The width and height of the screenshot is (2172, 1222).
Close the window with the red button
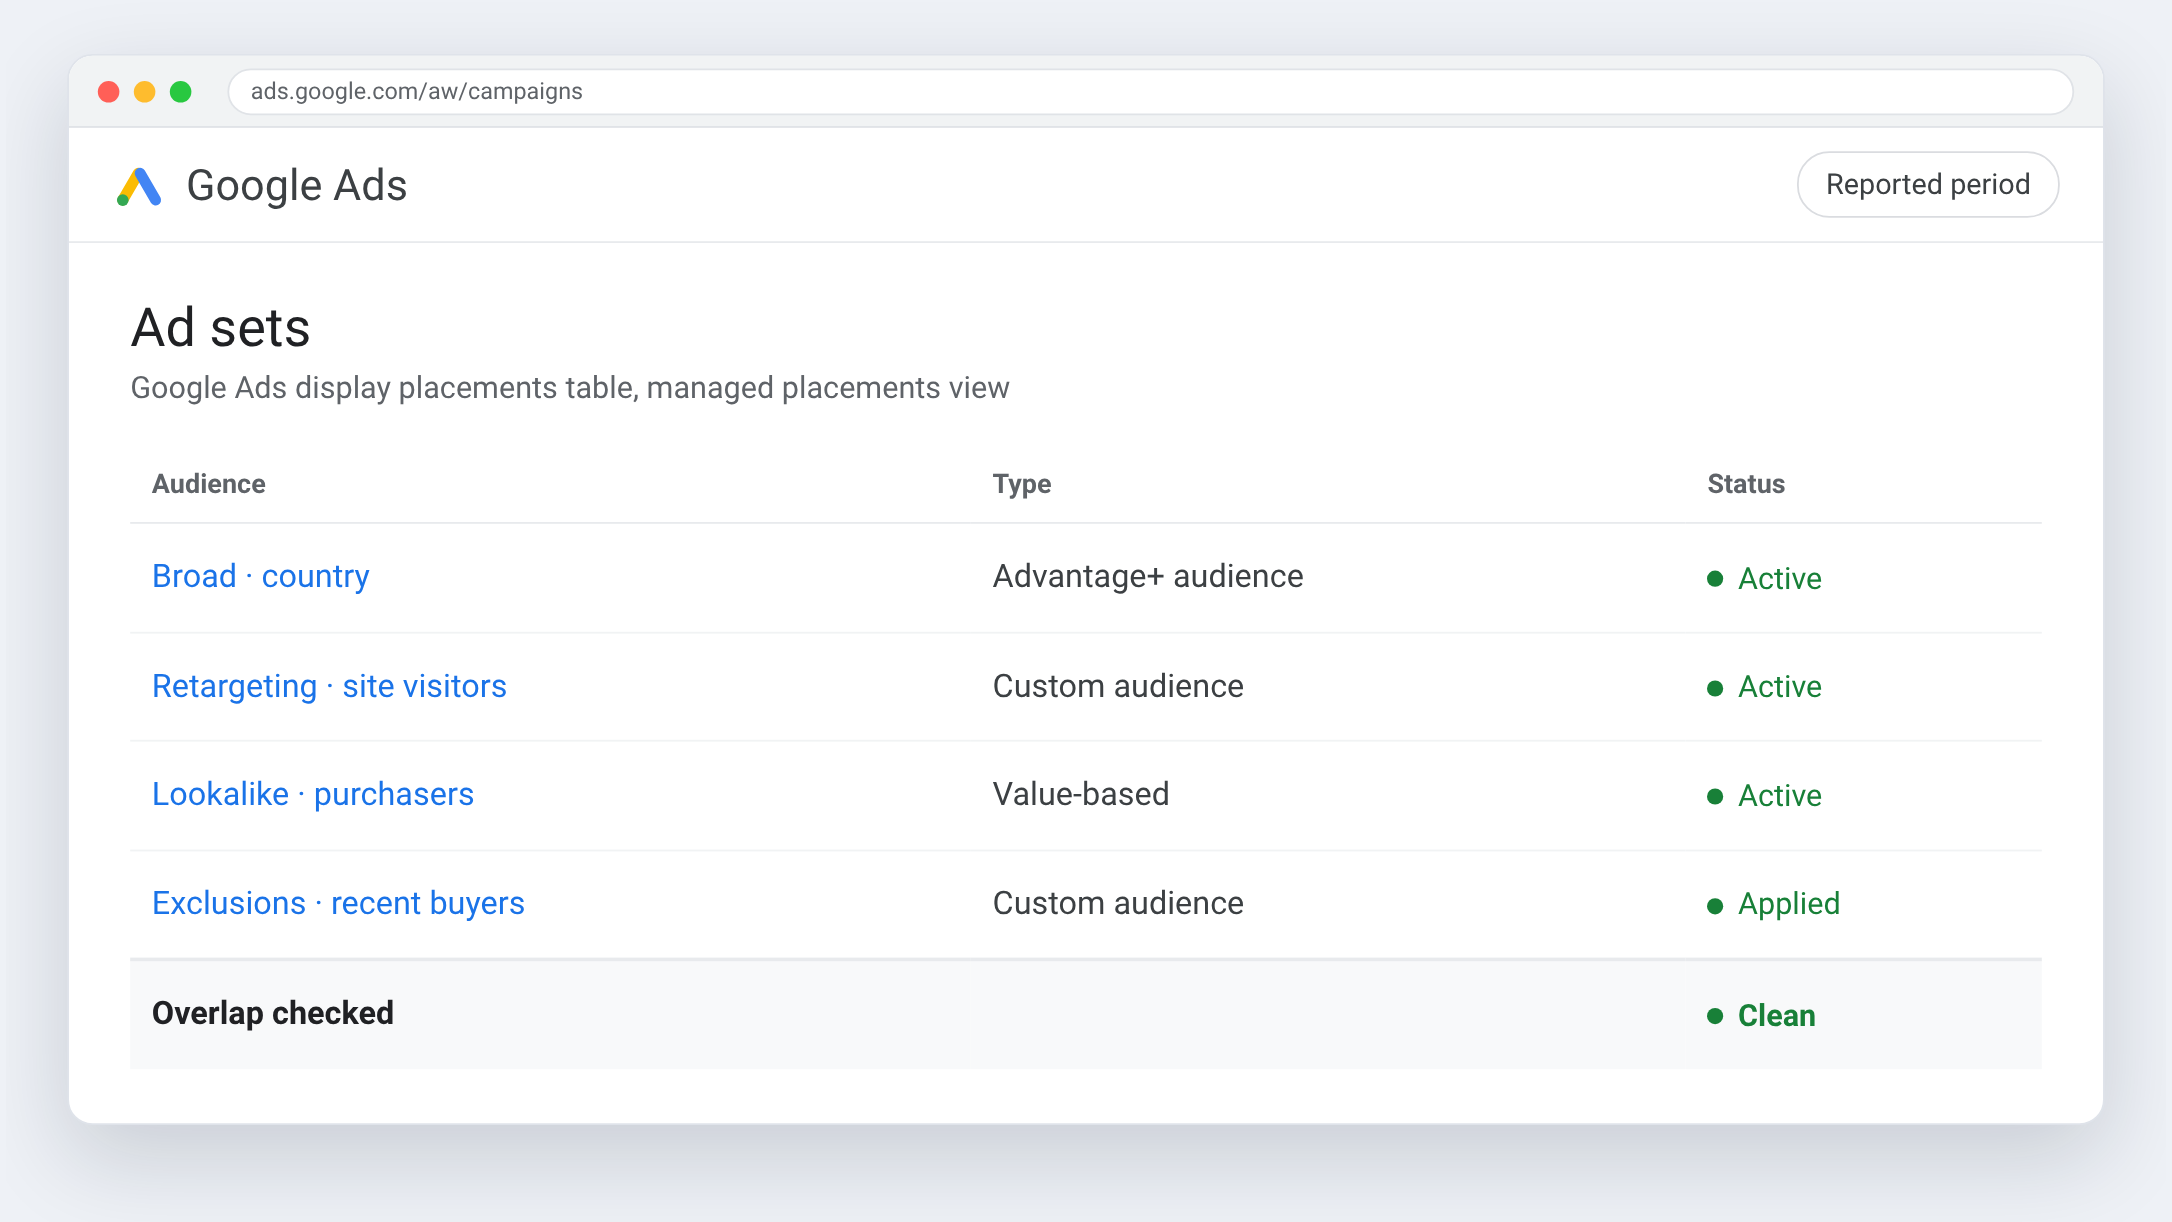click(x=109, y=92)
